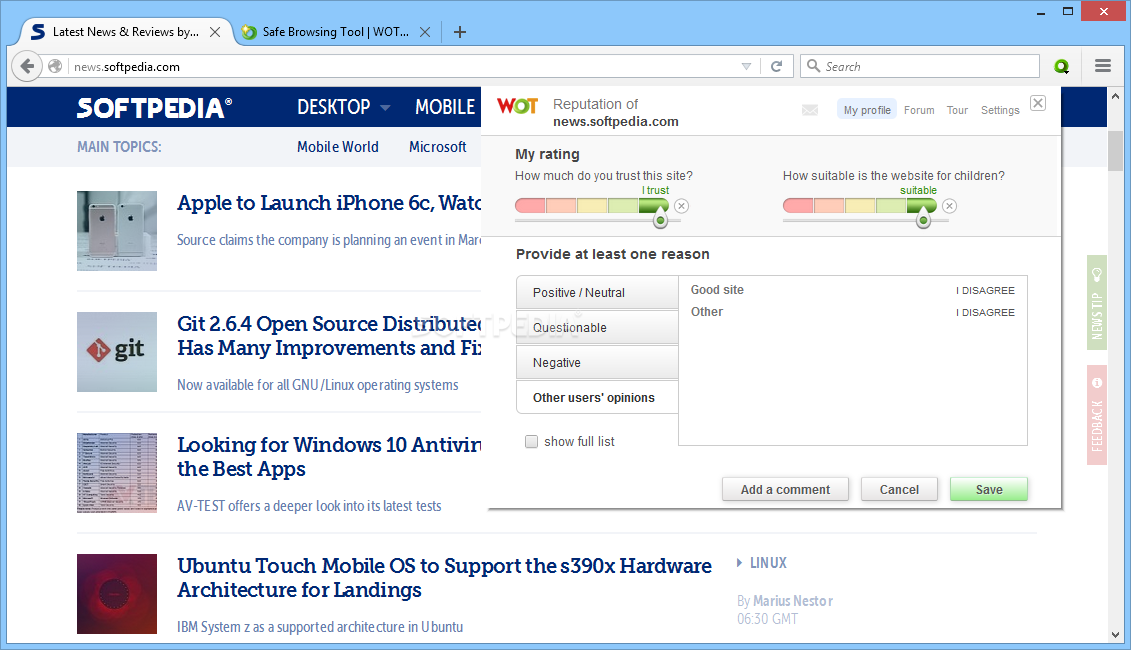Viewport: 1131px width, 650px height.
Task: Select the Good site reason
Action: (x=717, y=289)
